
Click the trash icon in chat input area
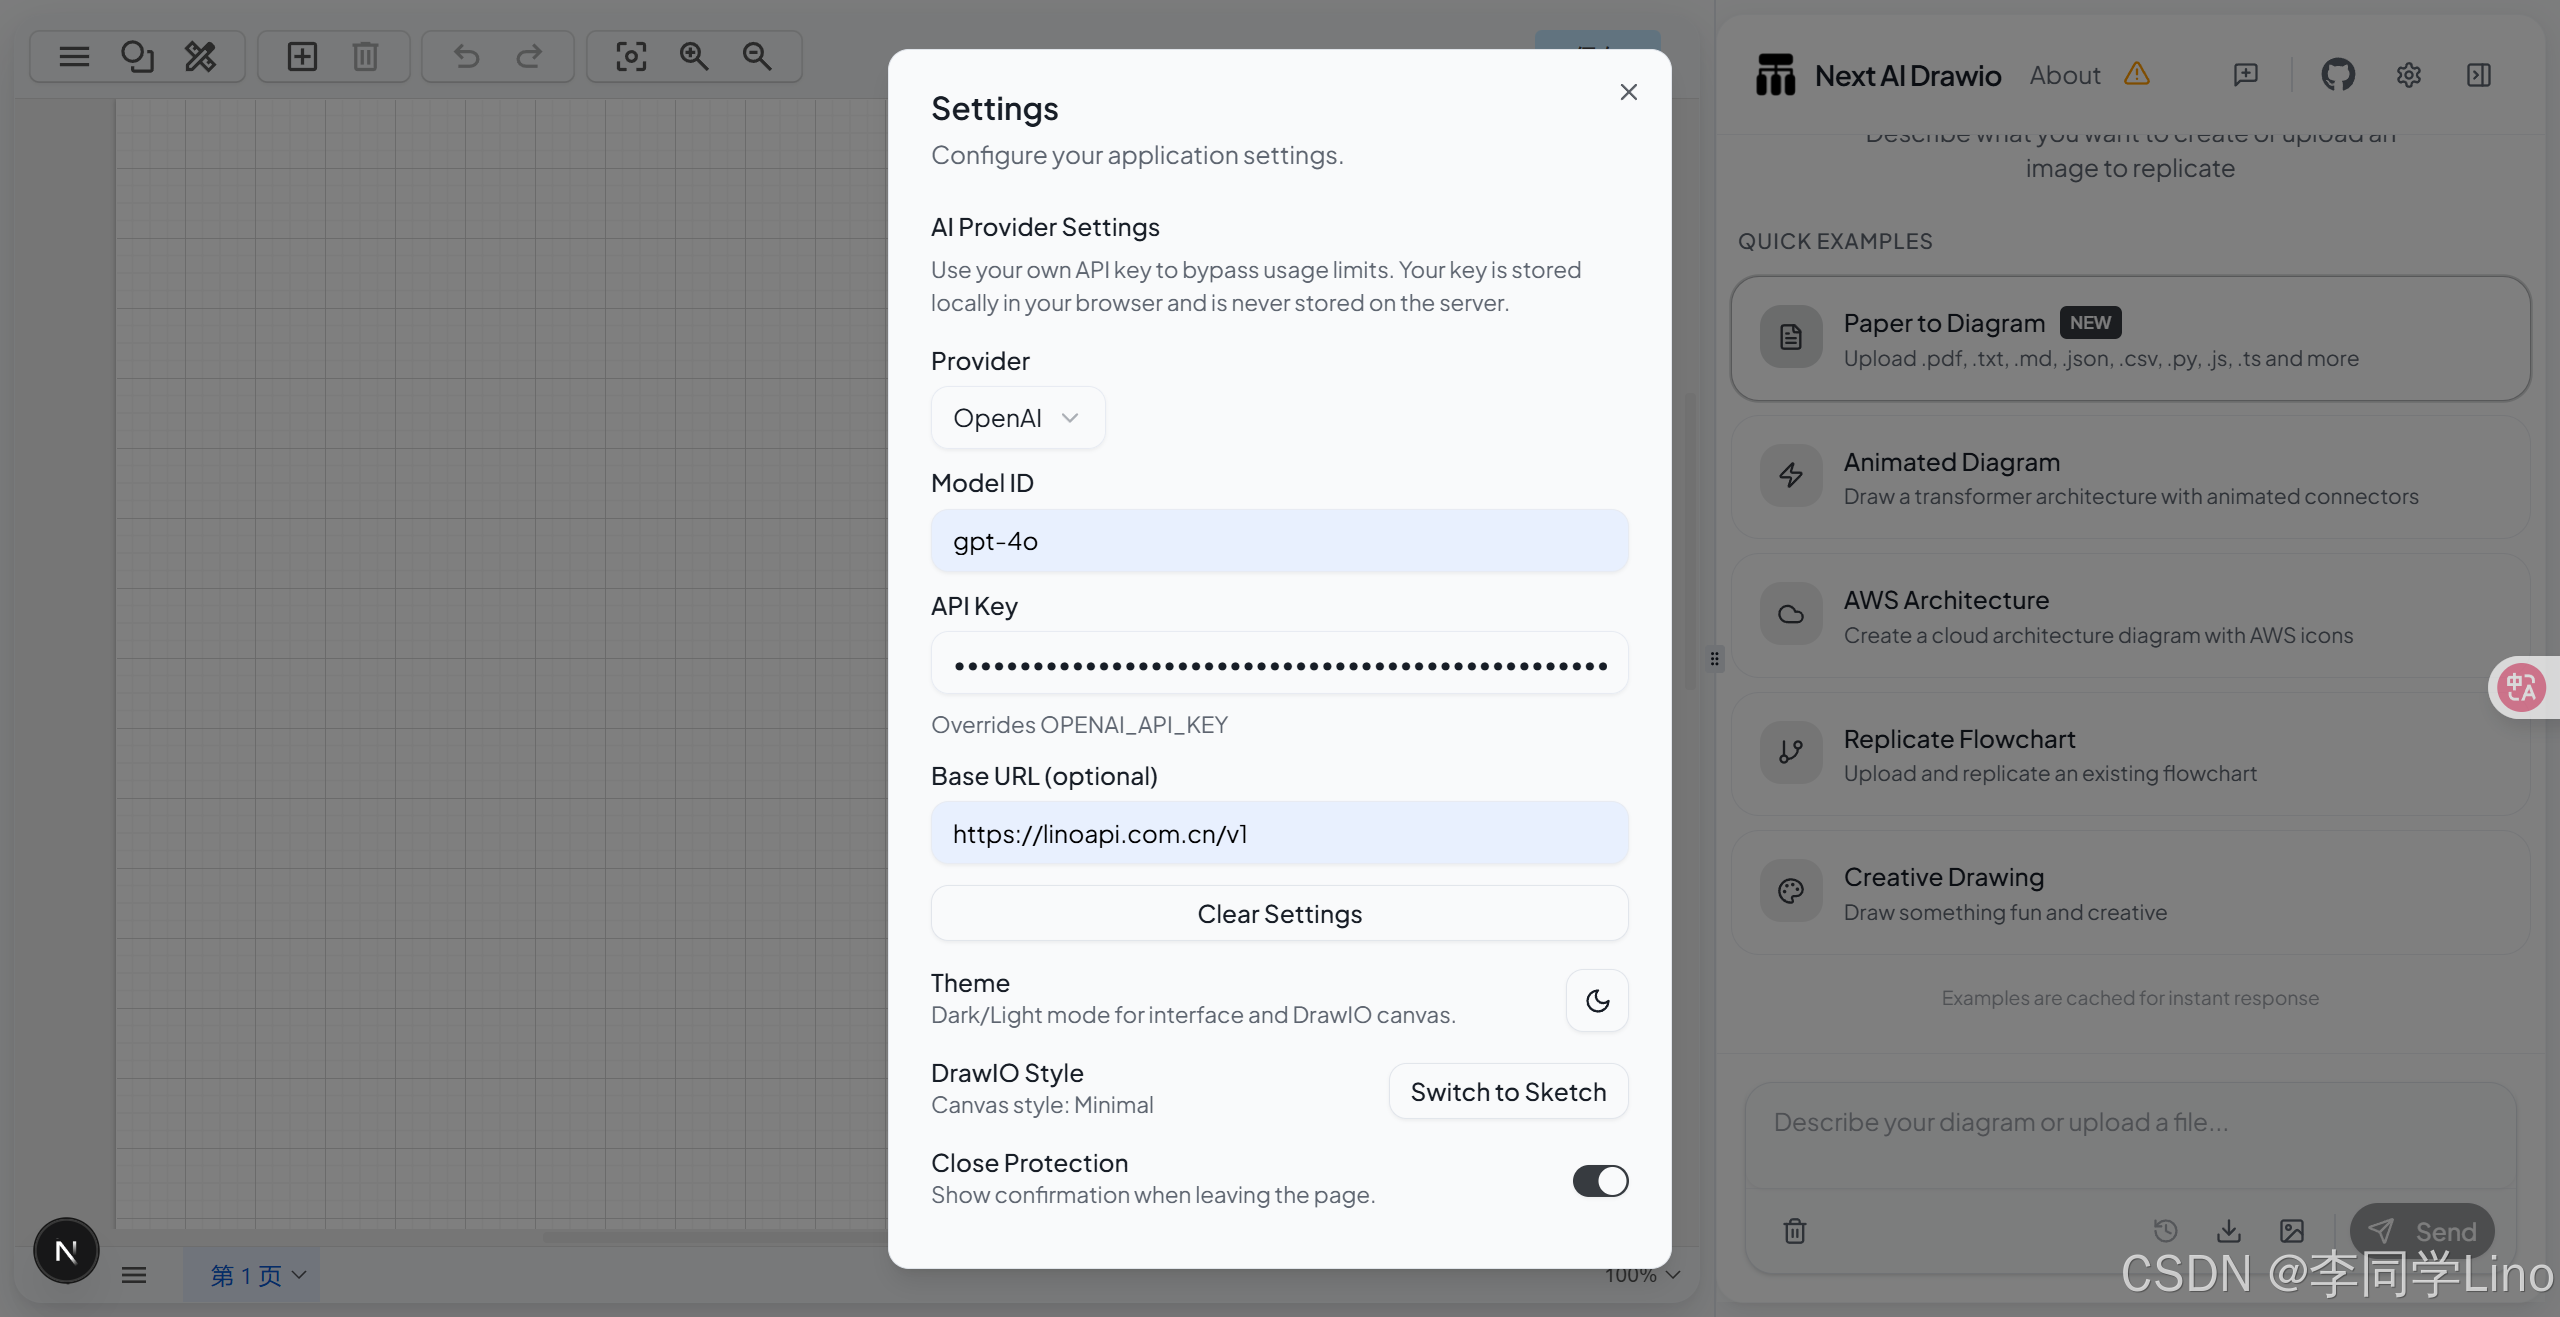[1795, 1230]
